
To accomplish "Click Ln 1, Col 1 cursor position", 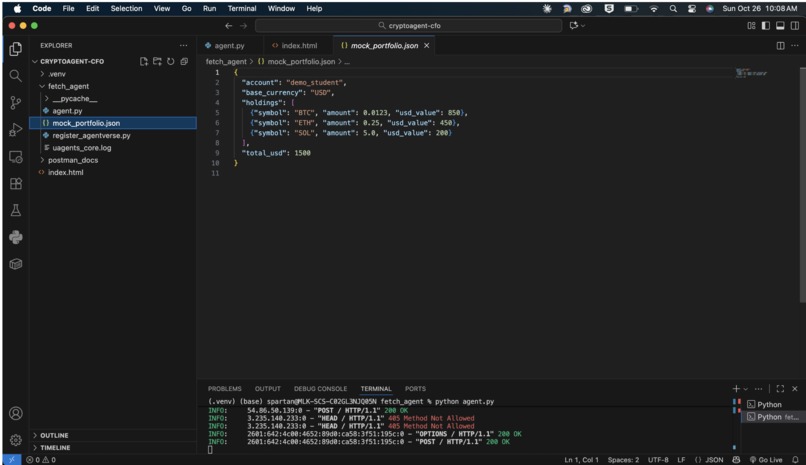I will pyautogui.click(x=581, y=460).
